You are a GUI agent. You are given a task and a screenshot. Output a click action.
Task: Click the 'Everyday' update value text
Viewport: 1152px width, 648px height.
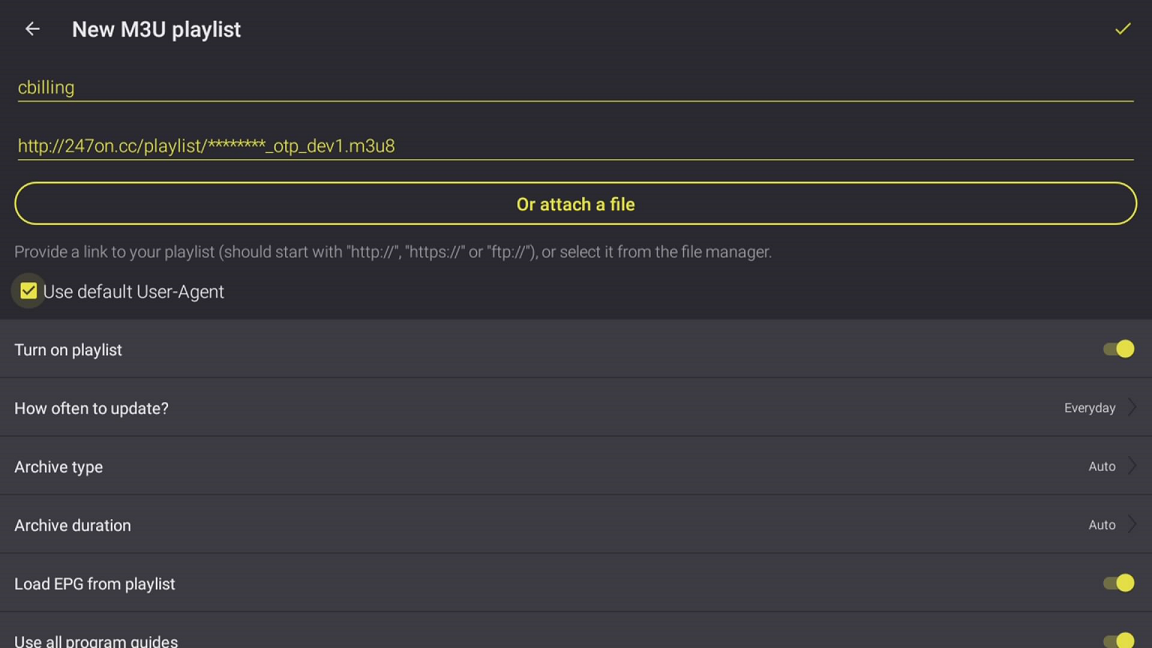coord(1089,408)
